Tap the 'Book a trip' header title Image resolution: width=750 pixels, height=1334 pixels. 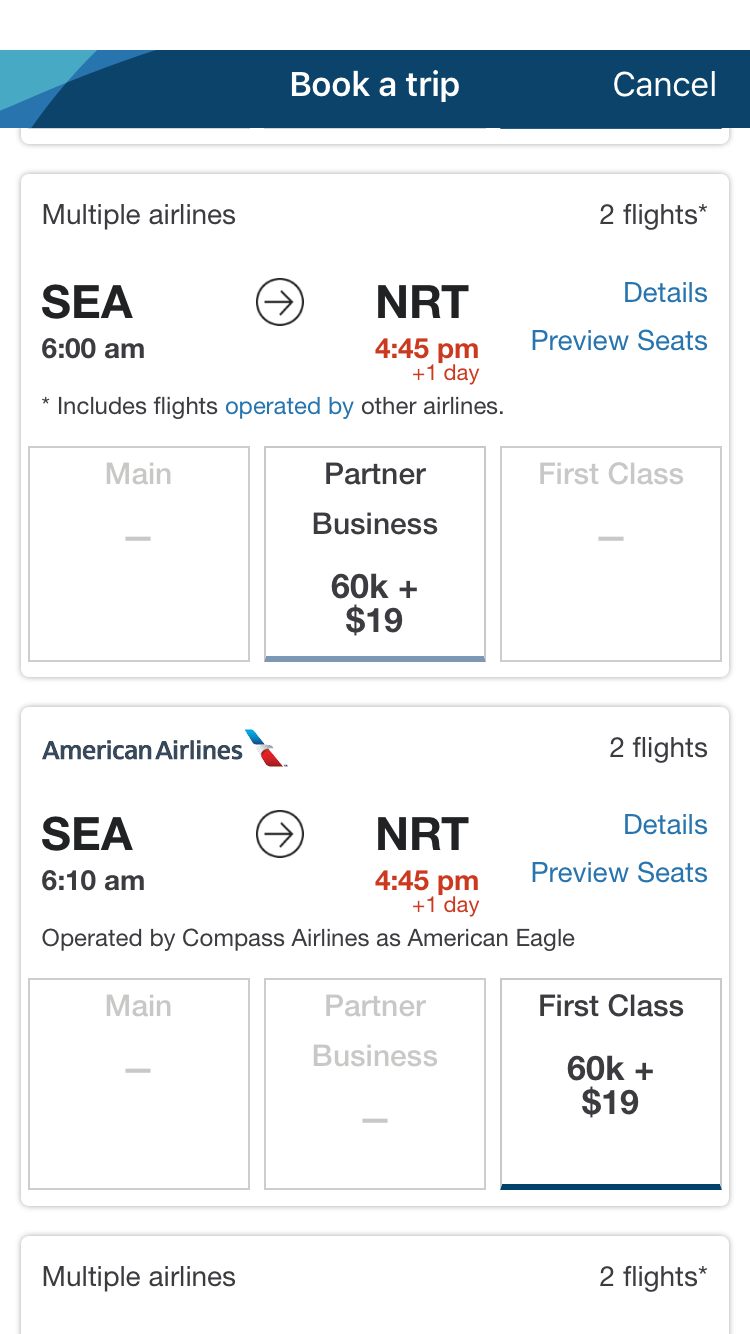pos(375,85)
